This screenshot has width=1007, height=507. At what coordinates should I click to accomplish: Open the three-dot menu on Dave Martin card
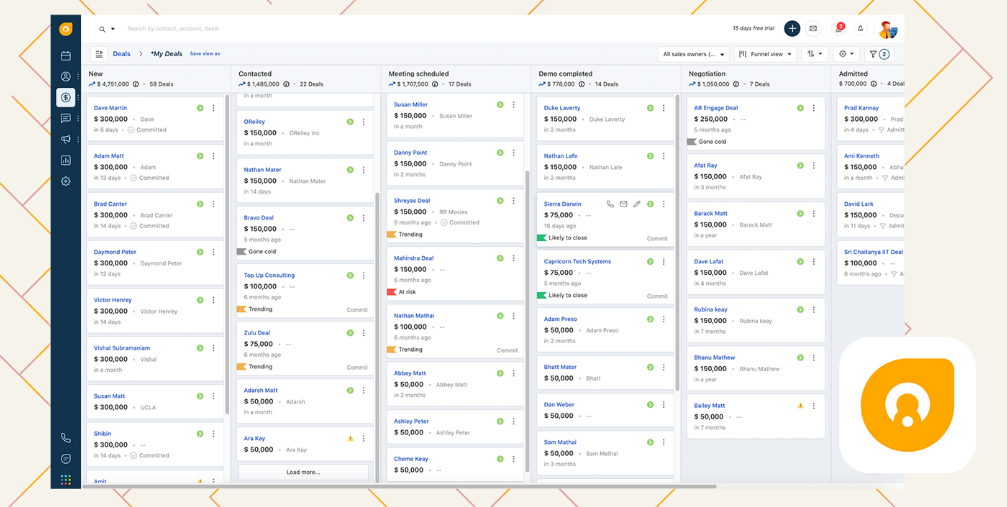213,108
